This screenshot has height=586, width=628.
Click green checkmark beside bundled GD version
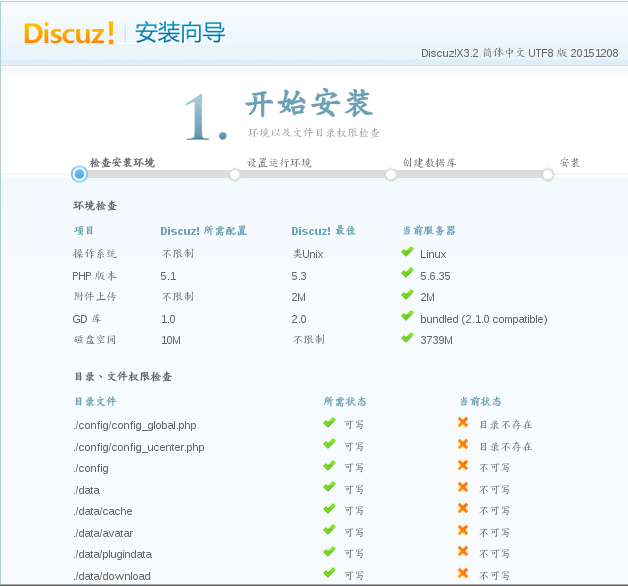tap(407, 316)
